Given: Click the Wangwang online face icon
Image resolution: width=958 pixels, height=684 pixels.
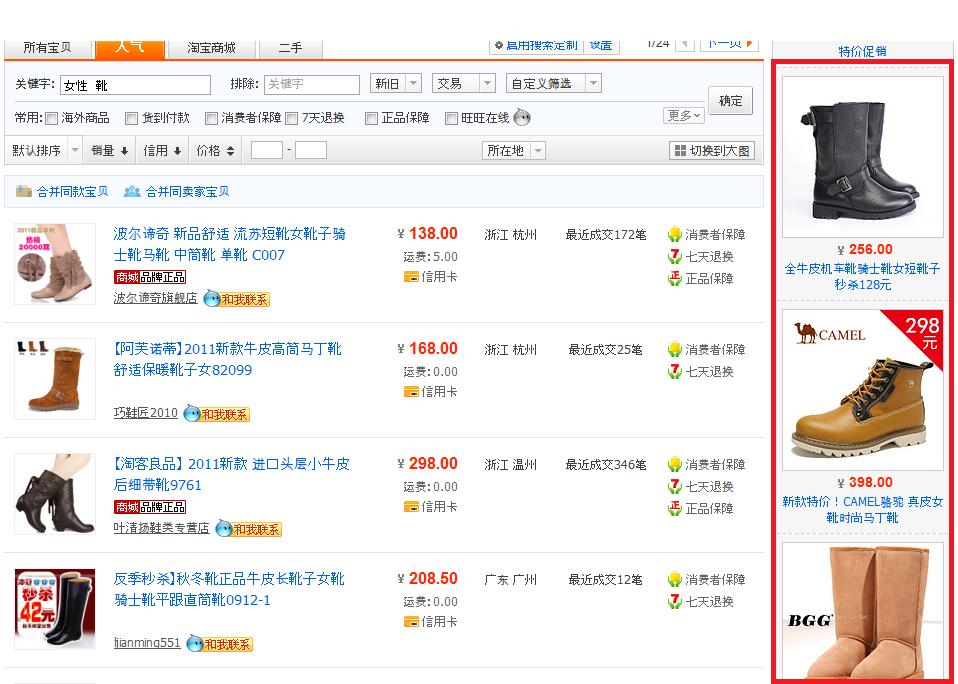Looking at the screenshot, I should click(x=522, y=117).
